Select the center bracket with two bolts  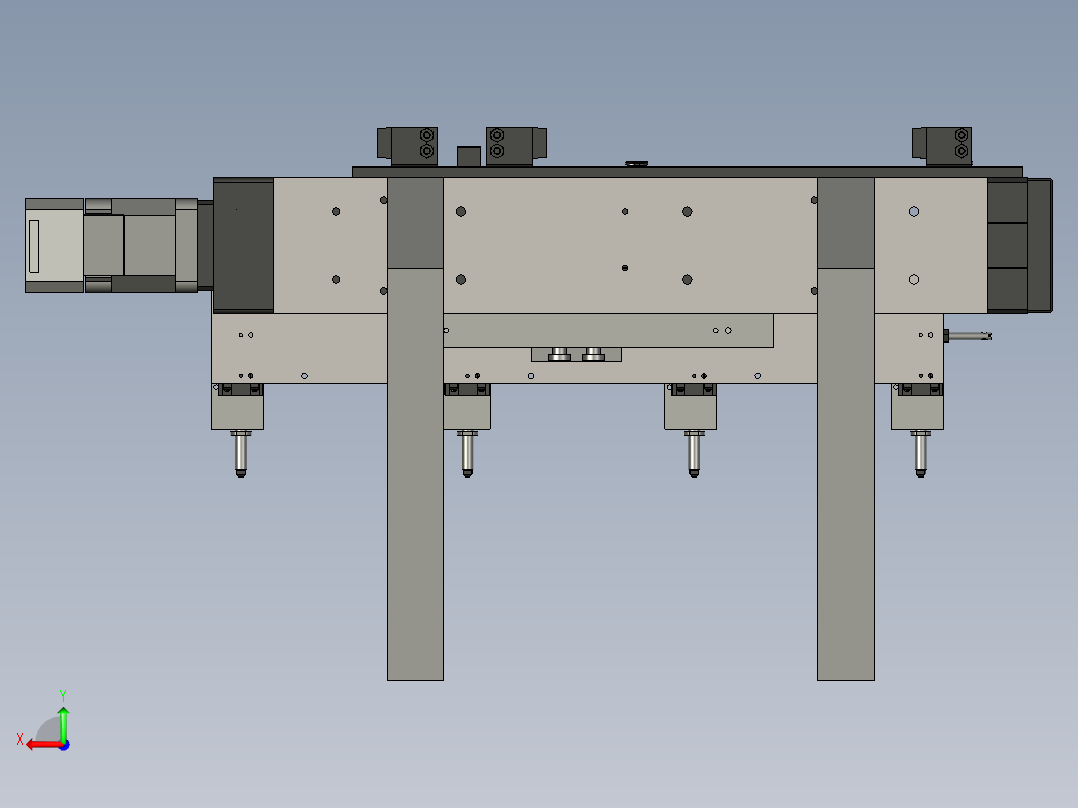point(576,354)
